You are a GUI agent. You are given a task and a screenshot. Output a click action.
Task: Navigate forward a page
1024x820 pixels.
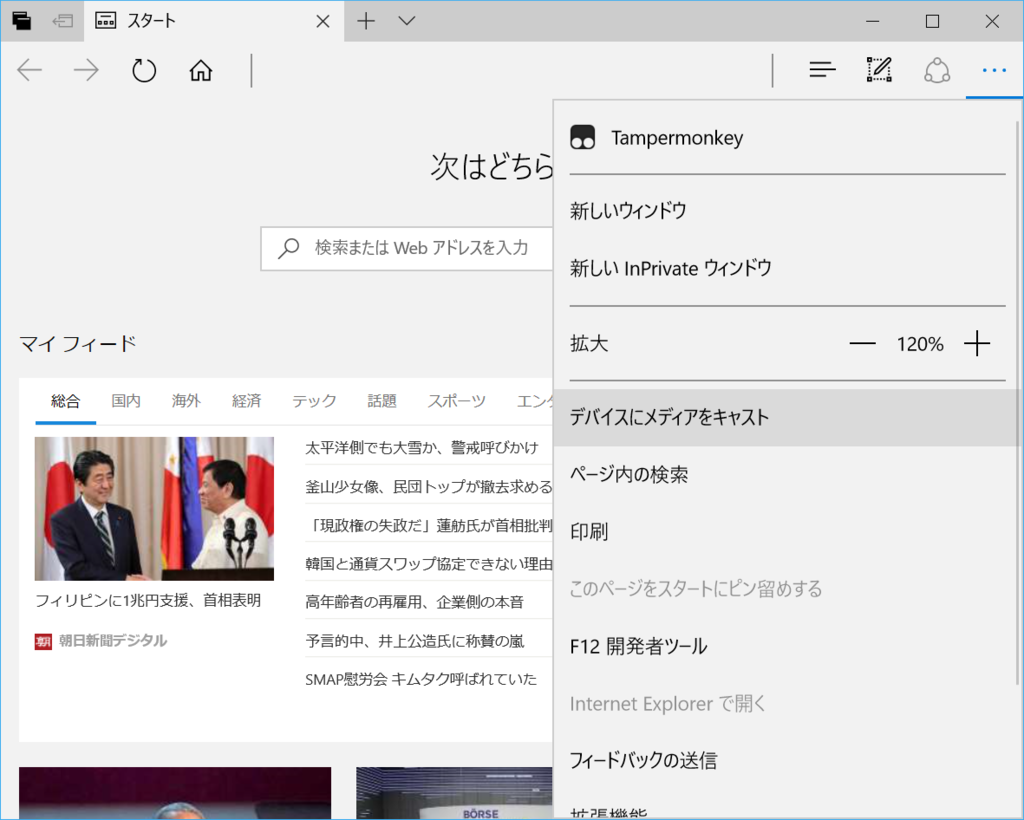pos(86,69)
